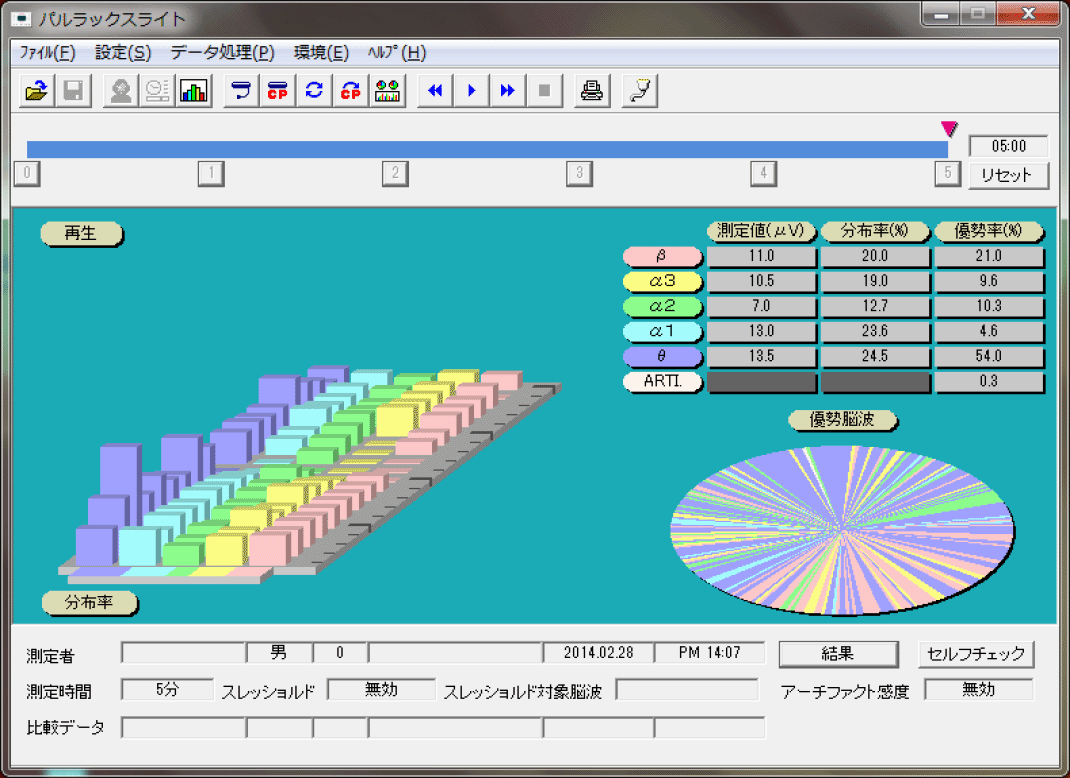1070x778 pixels.
Task: Click the α2 dominance value 10.3
Action: [x=989, y=306]
